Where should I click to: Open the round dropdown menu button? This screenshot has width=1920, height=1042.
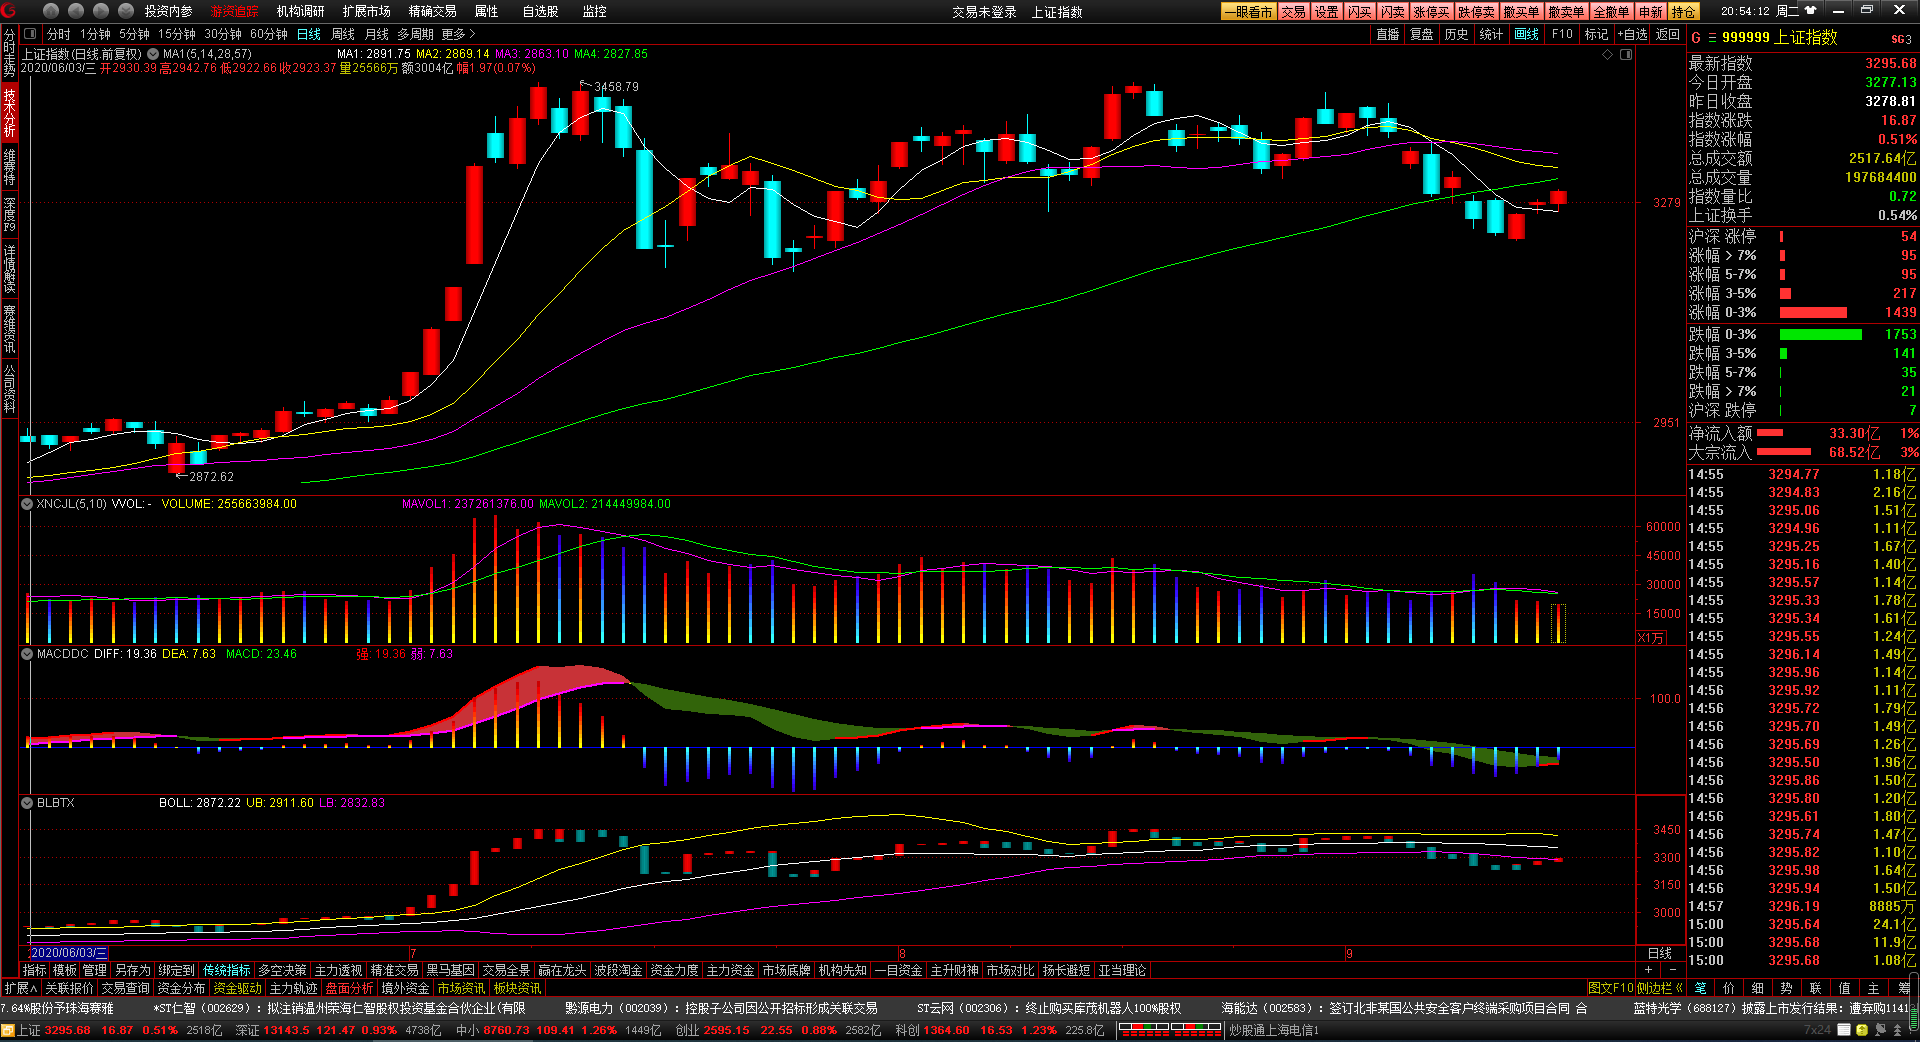(126, 11)
